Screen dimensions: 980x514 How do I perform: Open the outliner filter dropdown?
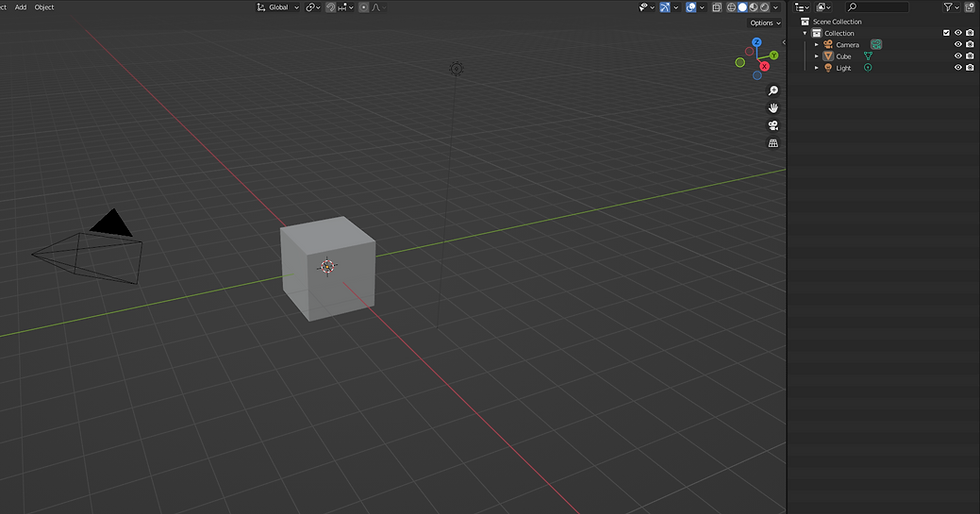(x=951, y=8)
